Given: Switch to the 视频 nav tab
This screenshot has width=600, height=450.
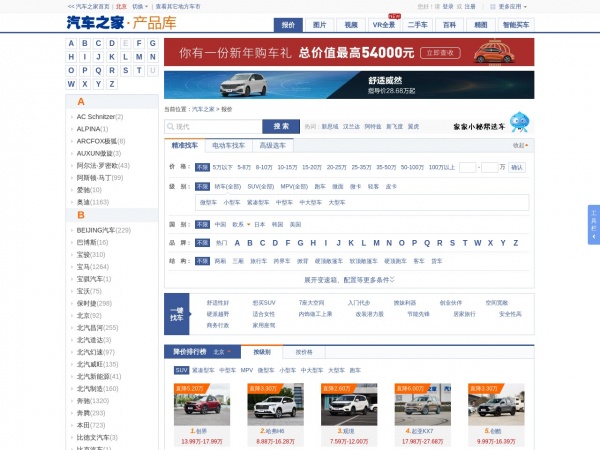Looking at the screenshot, I should coord(351,25).
